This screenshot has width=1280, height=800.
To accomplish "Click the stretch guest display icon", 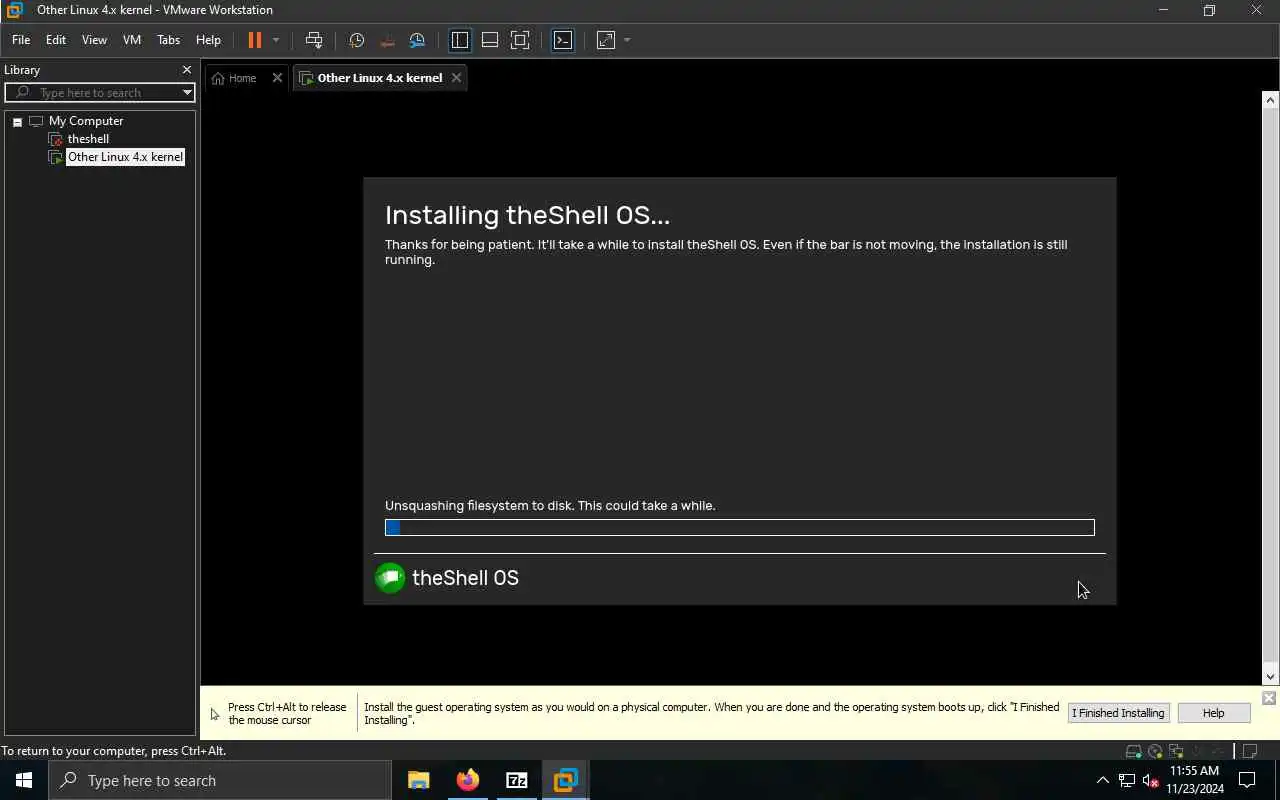I will point(606,40).
